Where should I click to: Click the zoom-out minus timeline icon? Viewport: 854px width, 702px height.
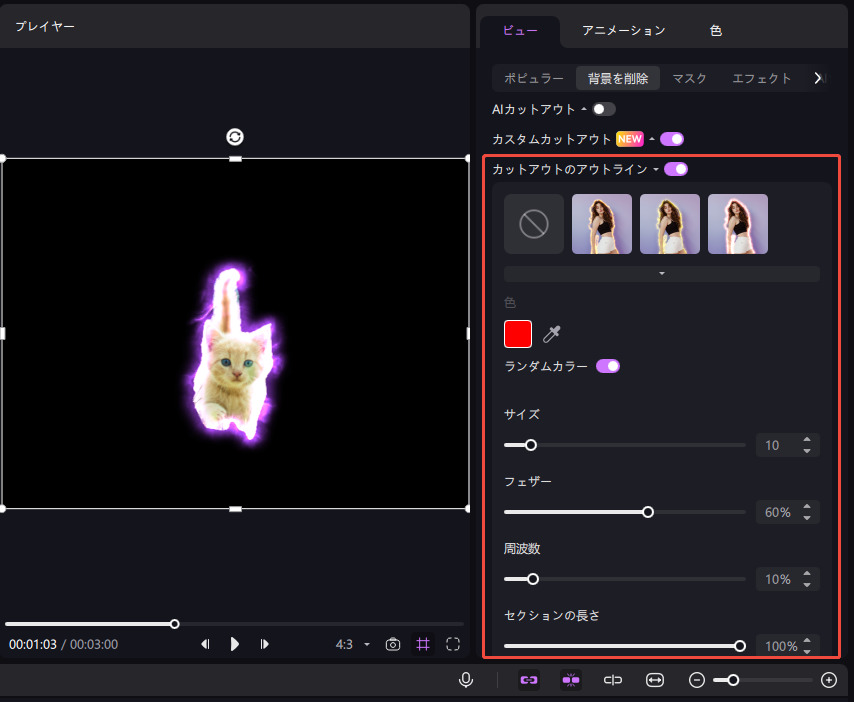pyautogui.click(x=697, y=680)
